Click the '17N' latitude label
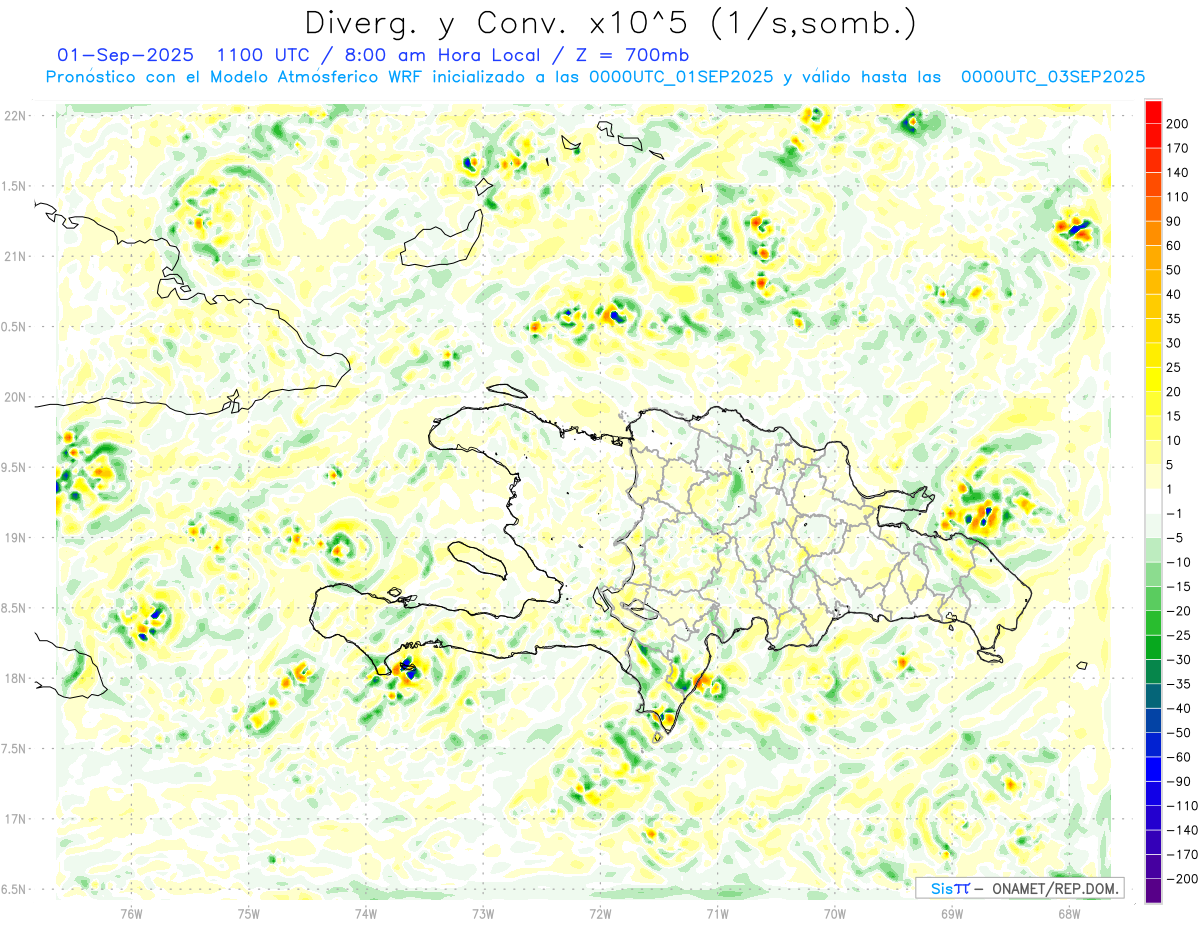The image size is (1200, 927). tap(15, 819)
